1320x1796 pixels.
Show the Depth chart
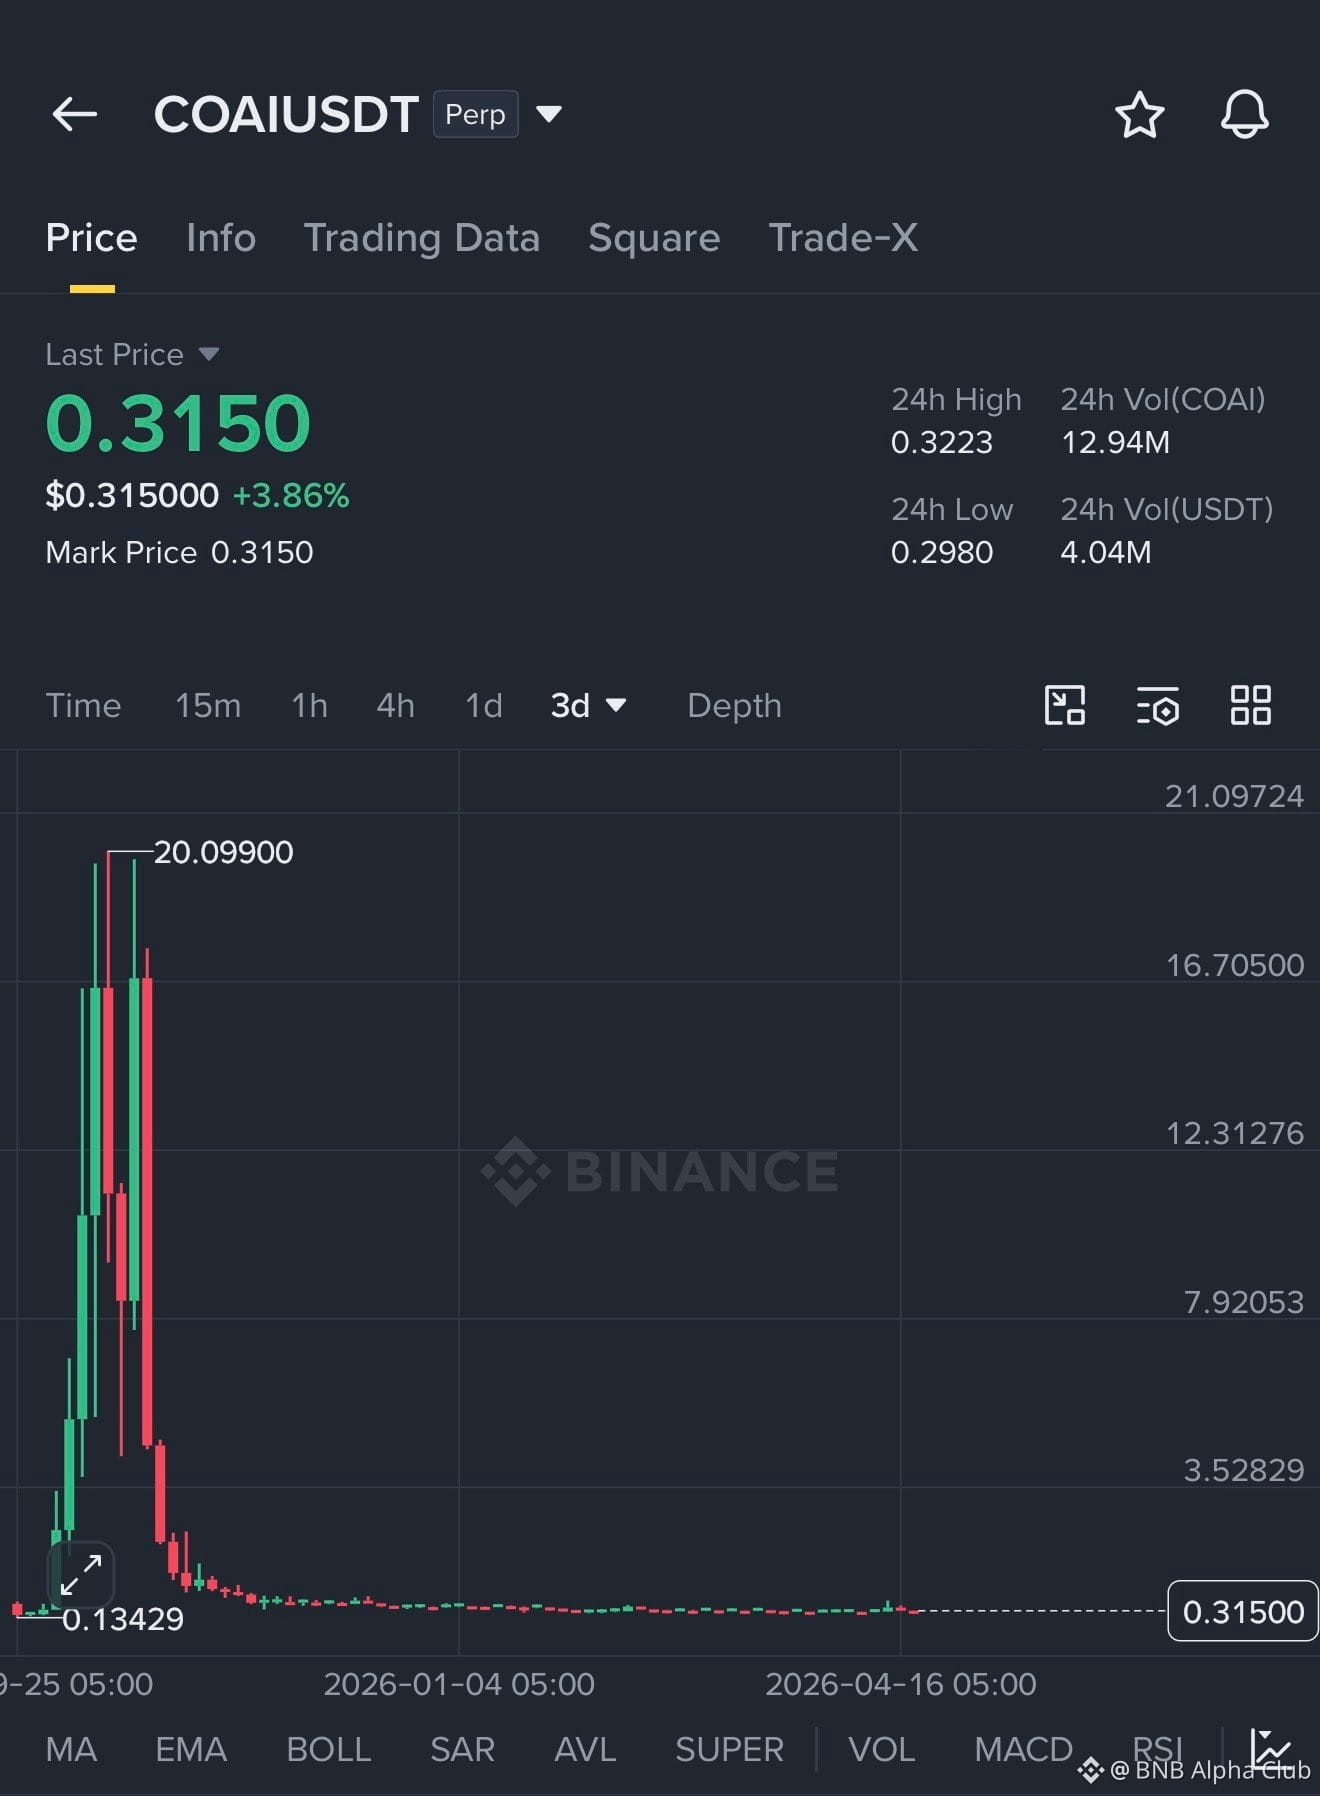734,705
